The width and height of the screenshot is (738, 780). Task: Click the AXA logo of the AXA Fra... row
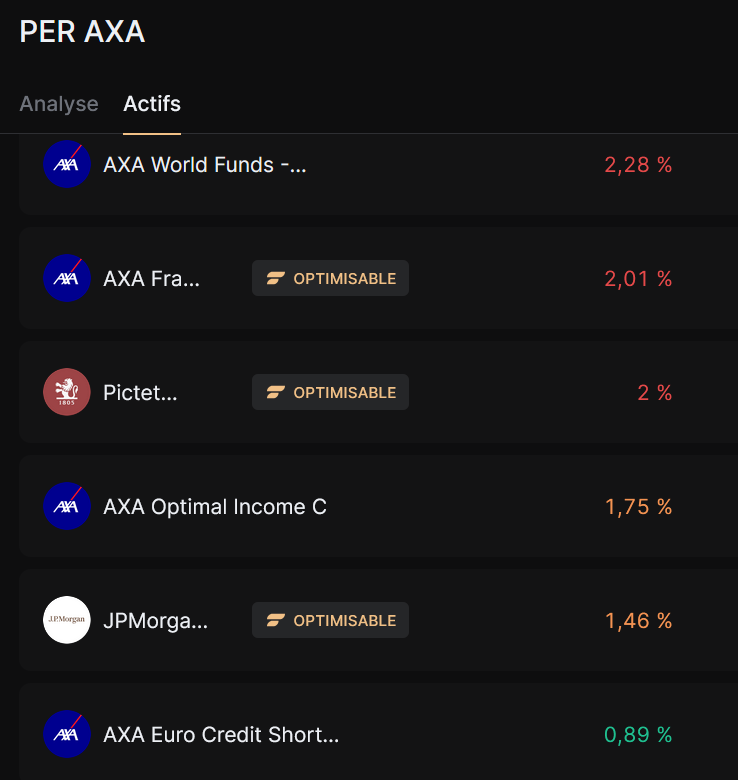67,278
